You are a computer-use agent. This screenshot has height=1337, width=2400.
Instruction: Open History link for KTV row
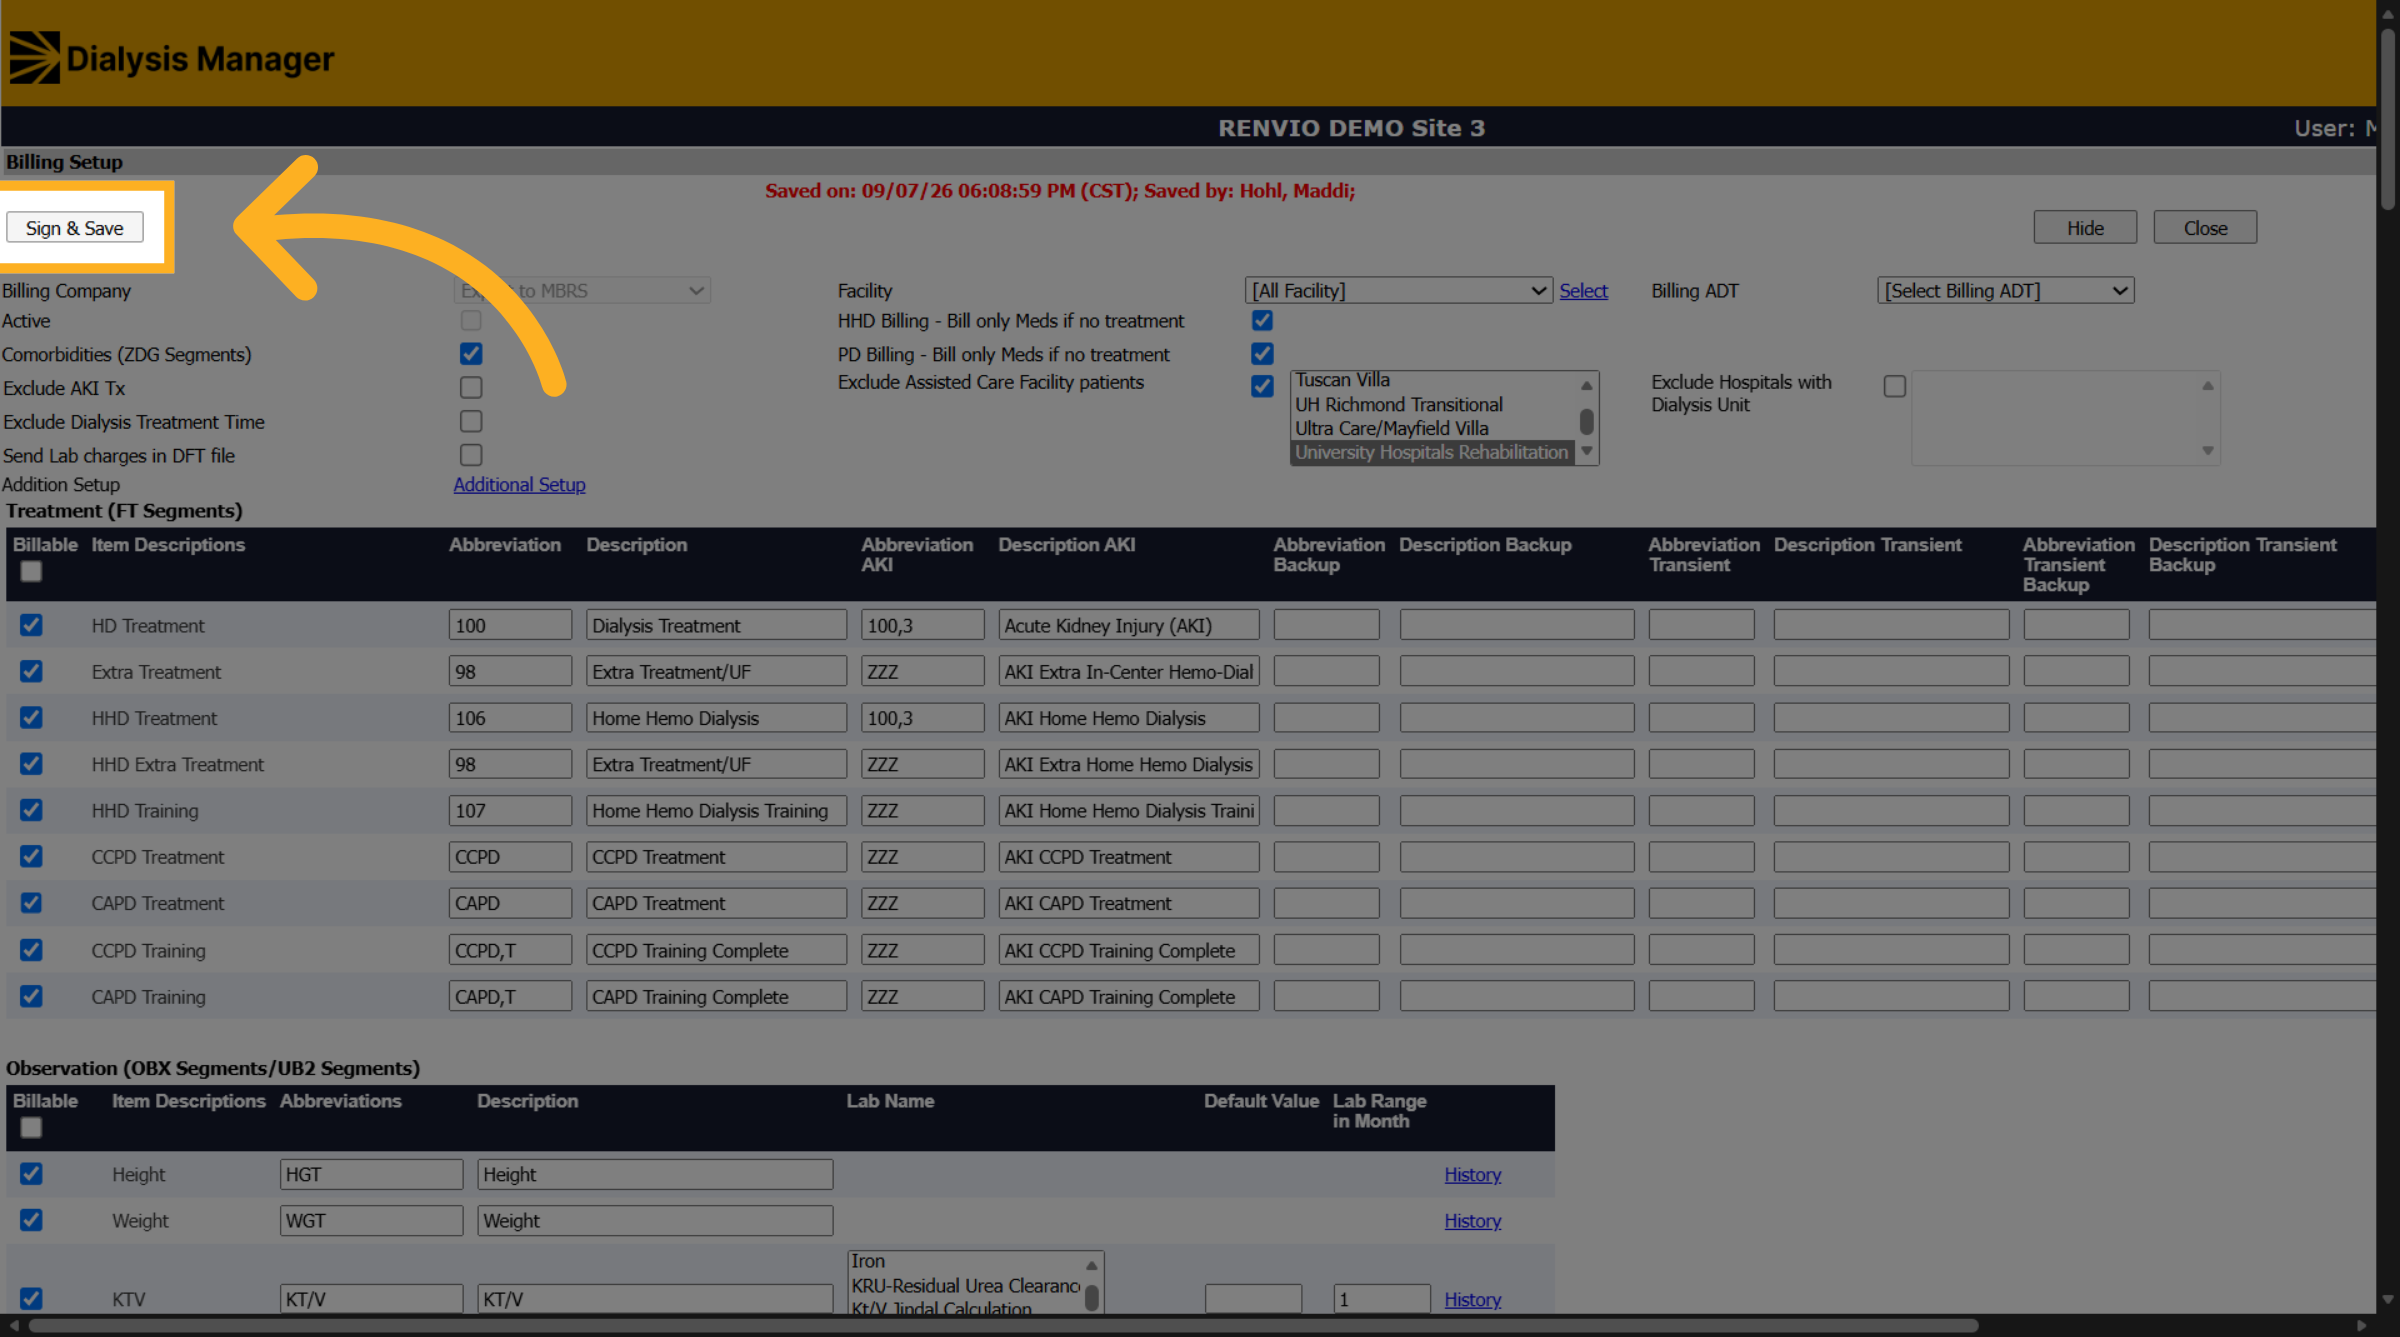tap(1472, 1299)
